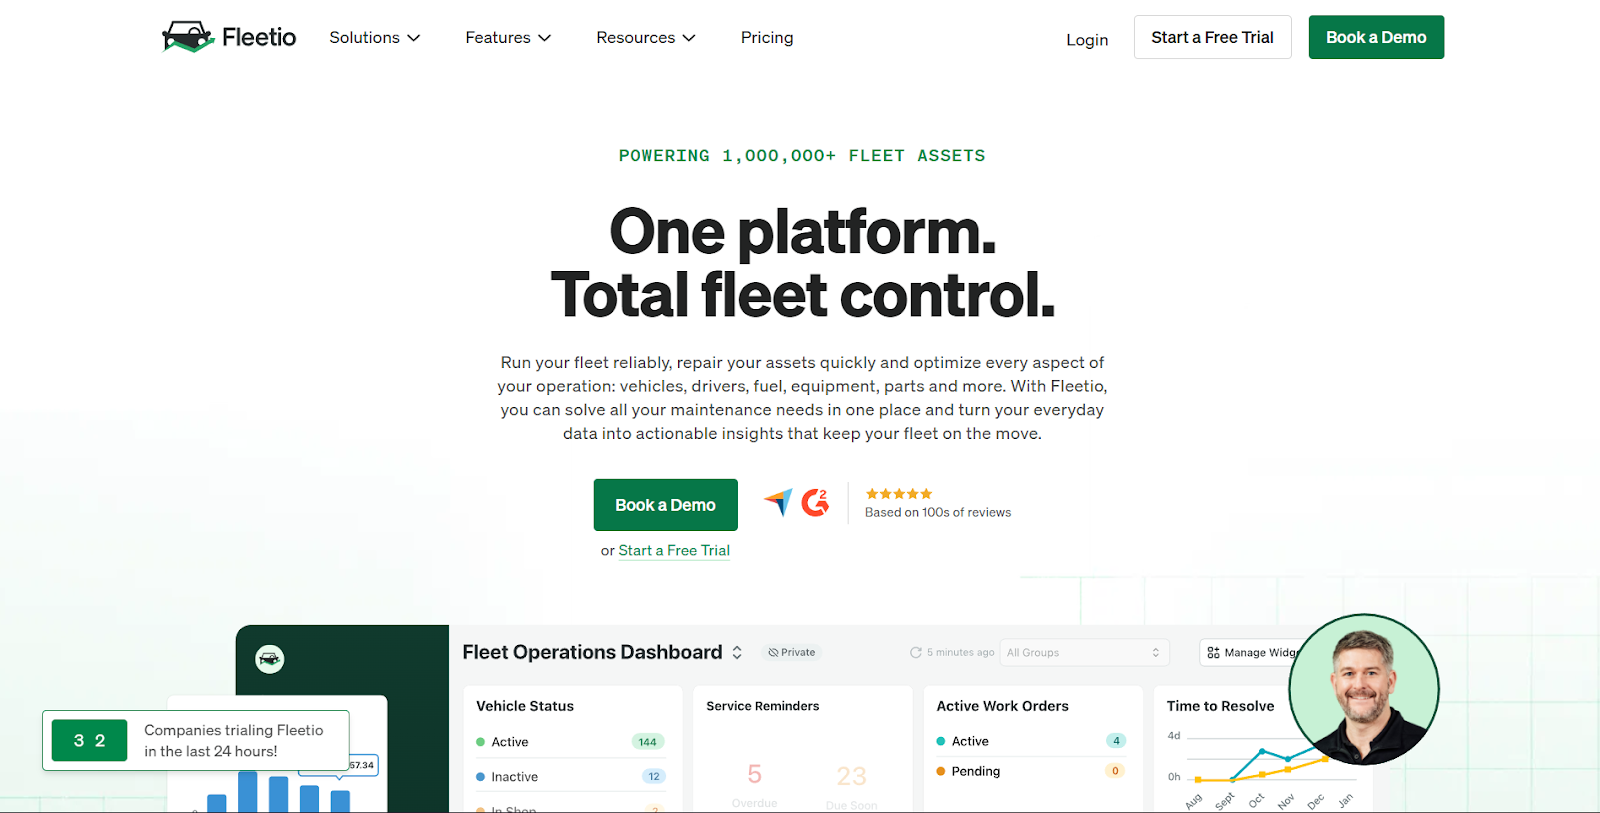Click the refresh icon beside '5 minutes ago'
Image resolution: width=1600 pixels, height=813 pixels.
[x=915, y=652]
